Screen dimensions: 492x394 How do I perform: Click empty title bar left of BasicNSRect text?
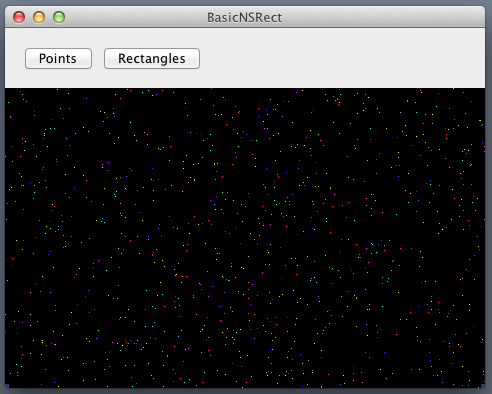click(x=136, y=17)
